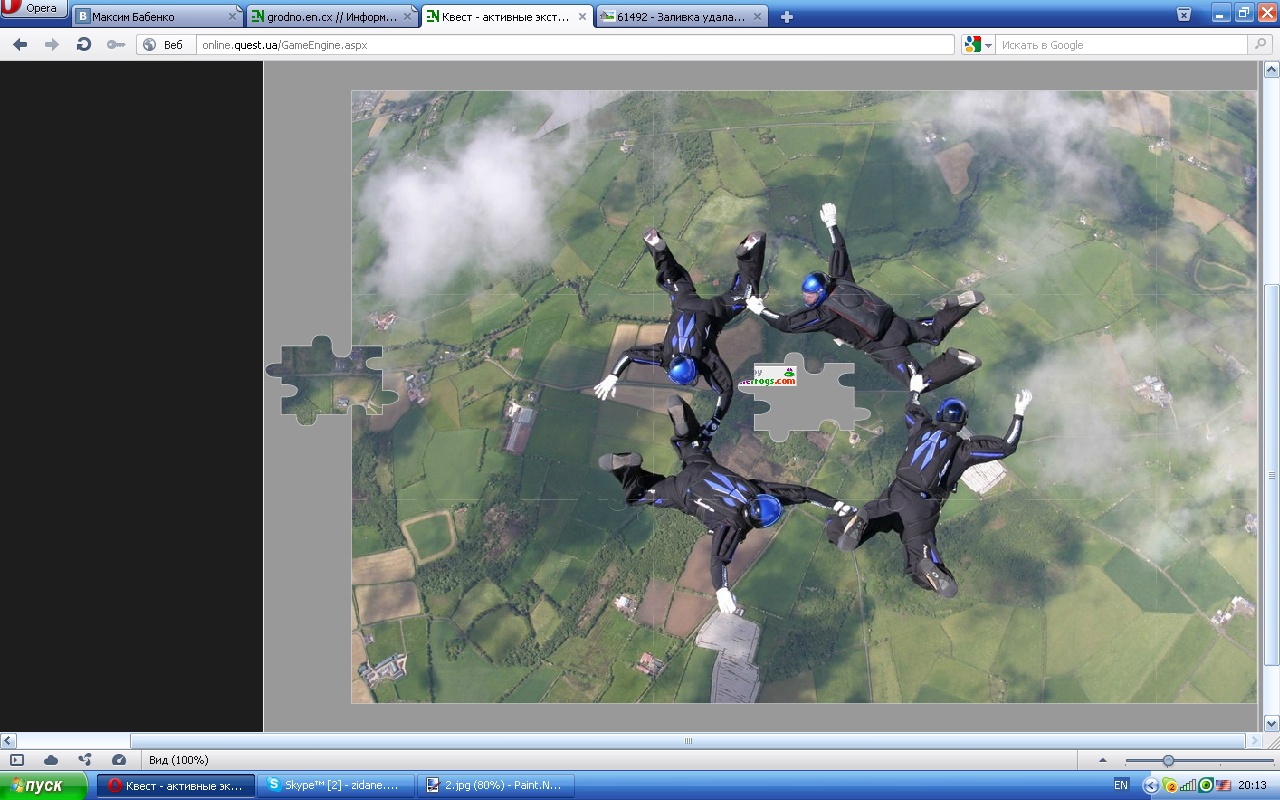Close the 61492 - Заливка удала... tab

coord(755,17)
